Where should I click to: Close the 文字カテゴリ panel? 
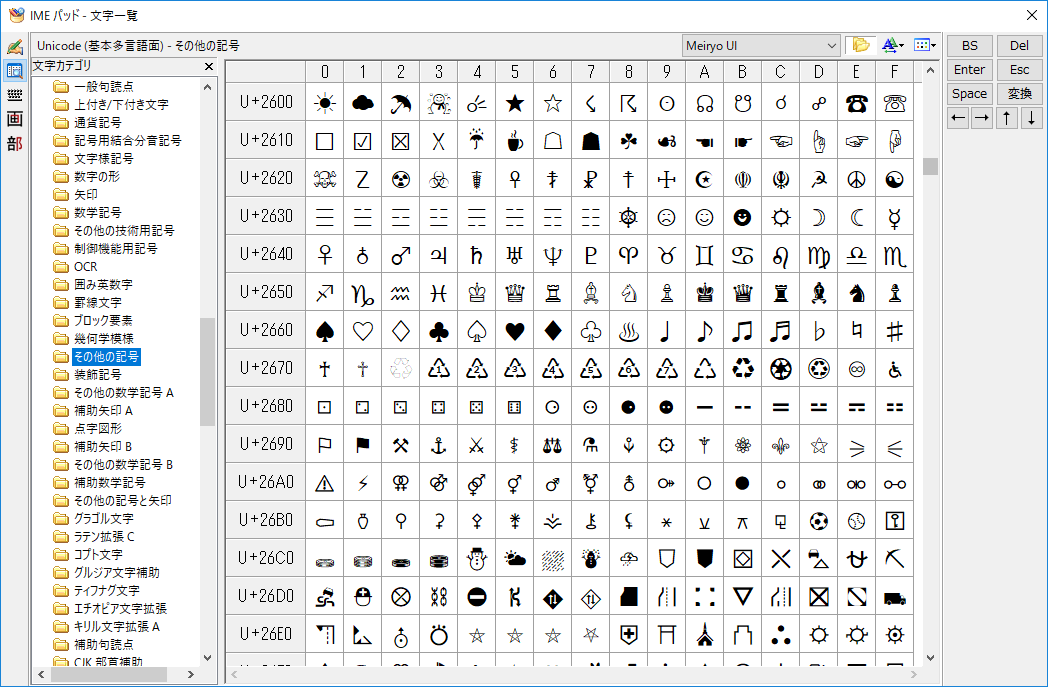(x=209, y=66)
